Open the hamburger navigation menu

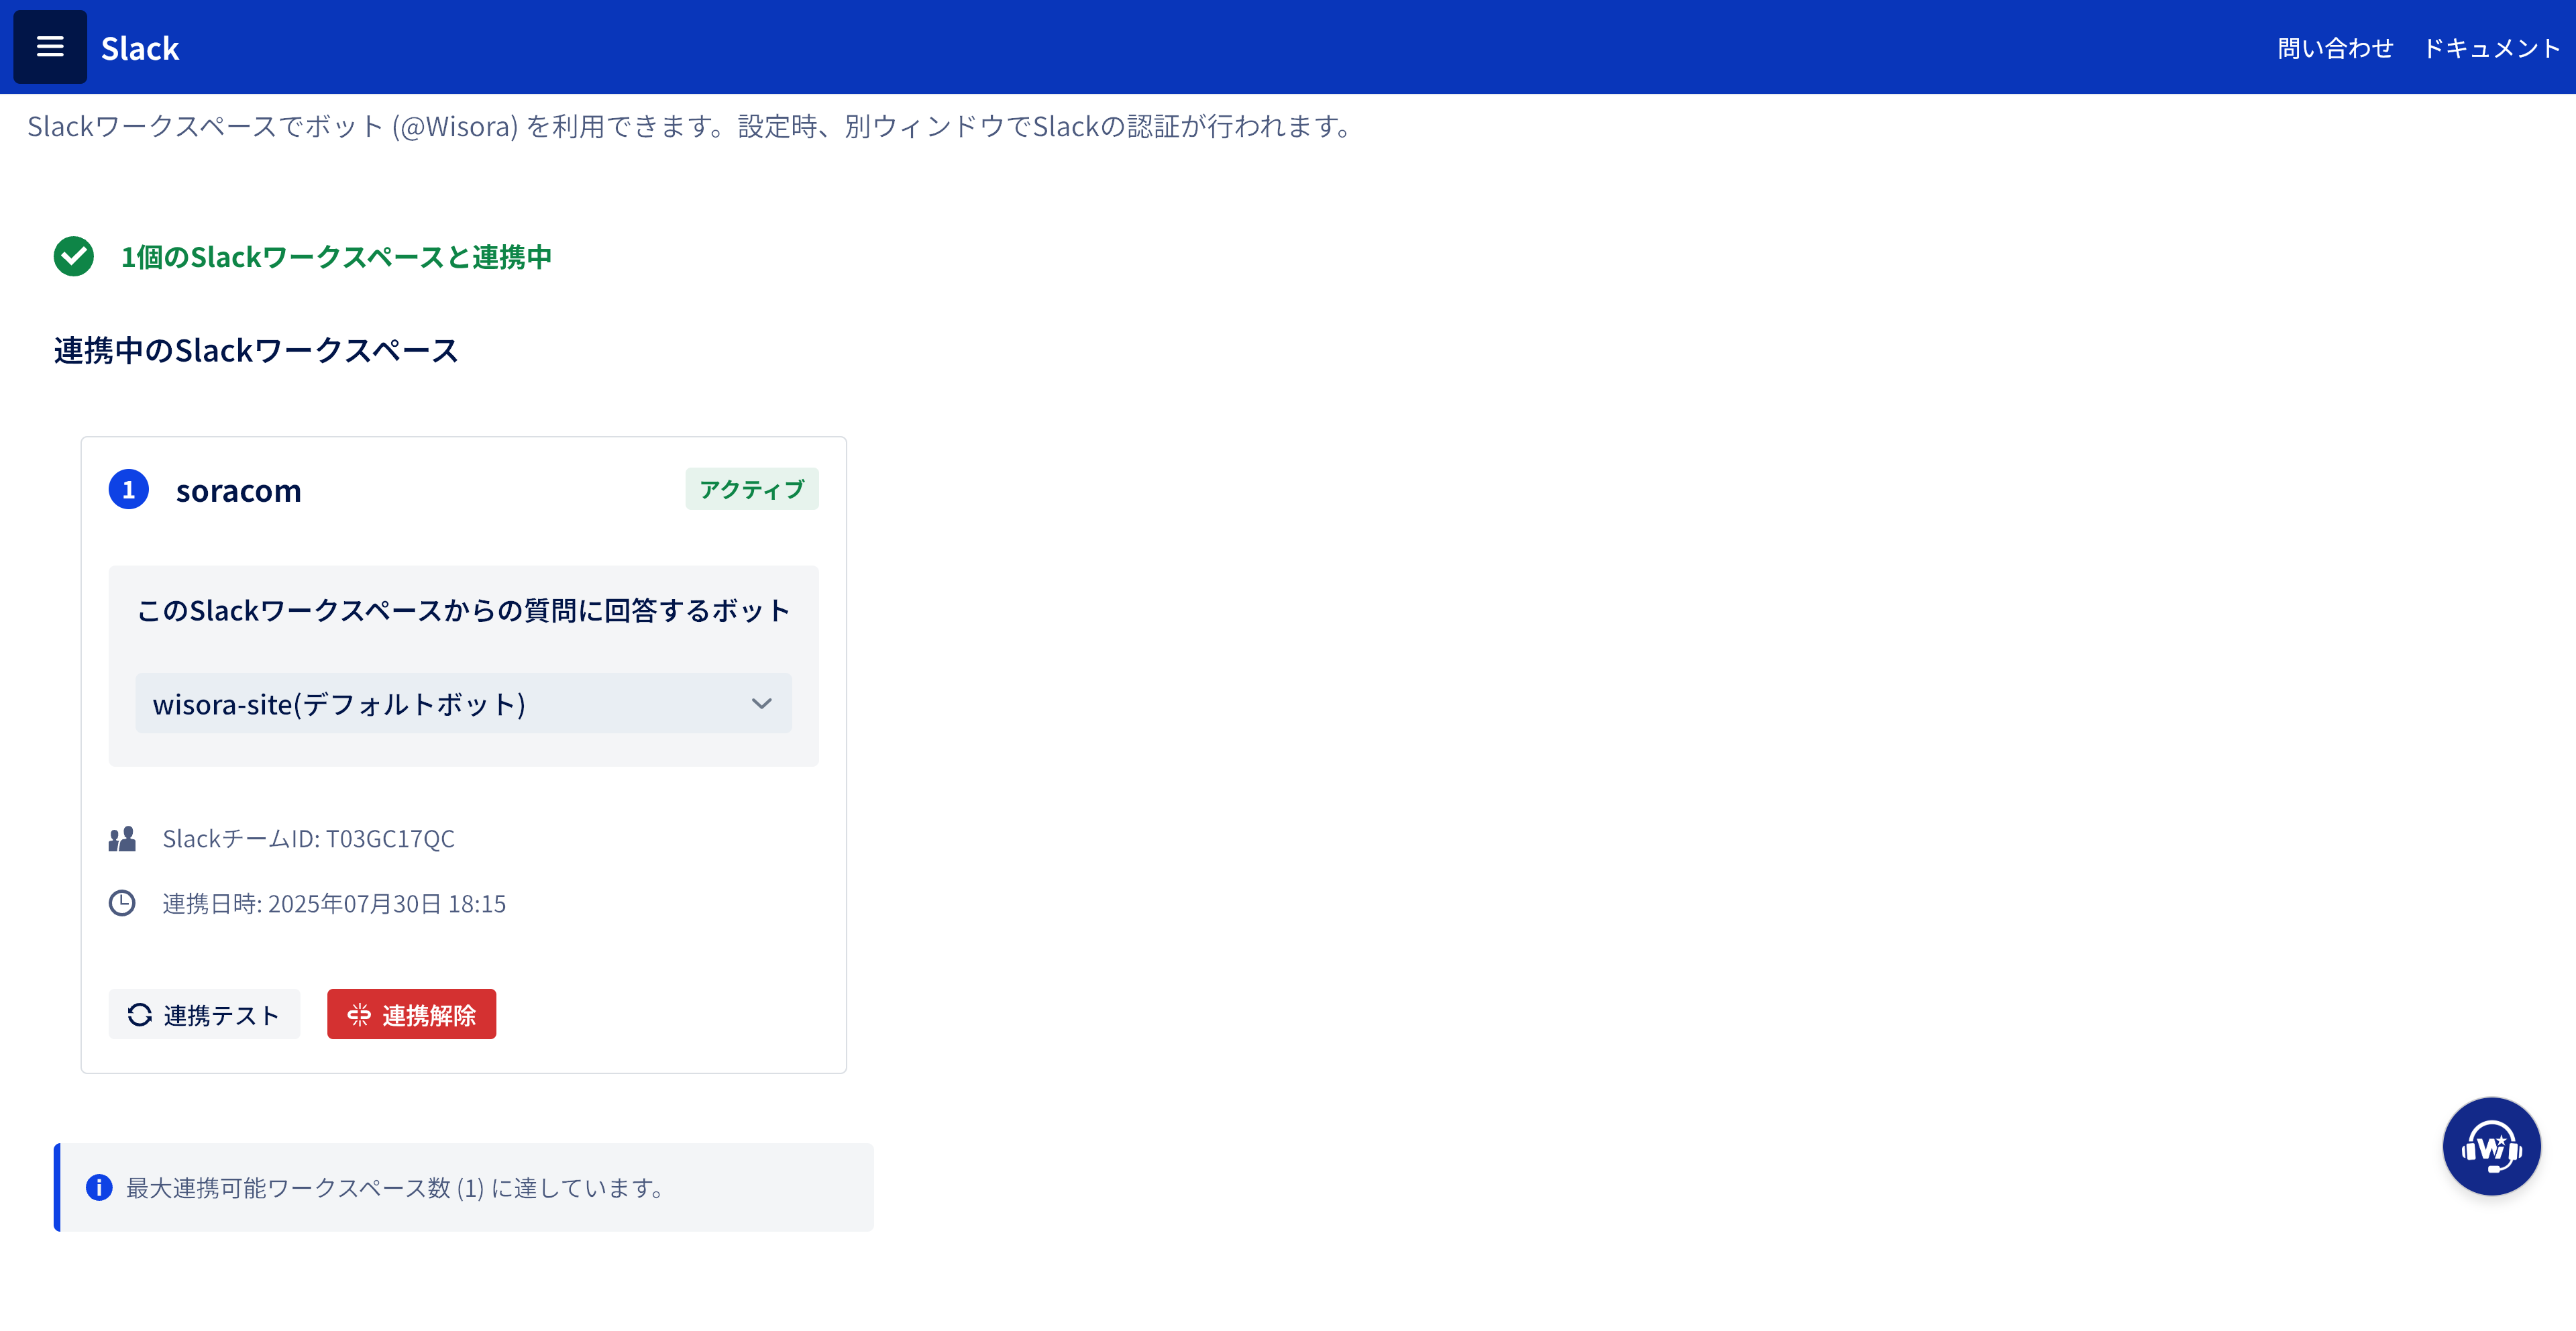pos(49,47)
